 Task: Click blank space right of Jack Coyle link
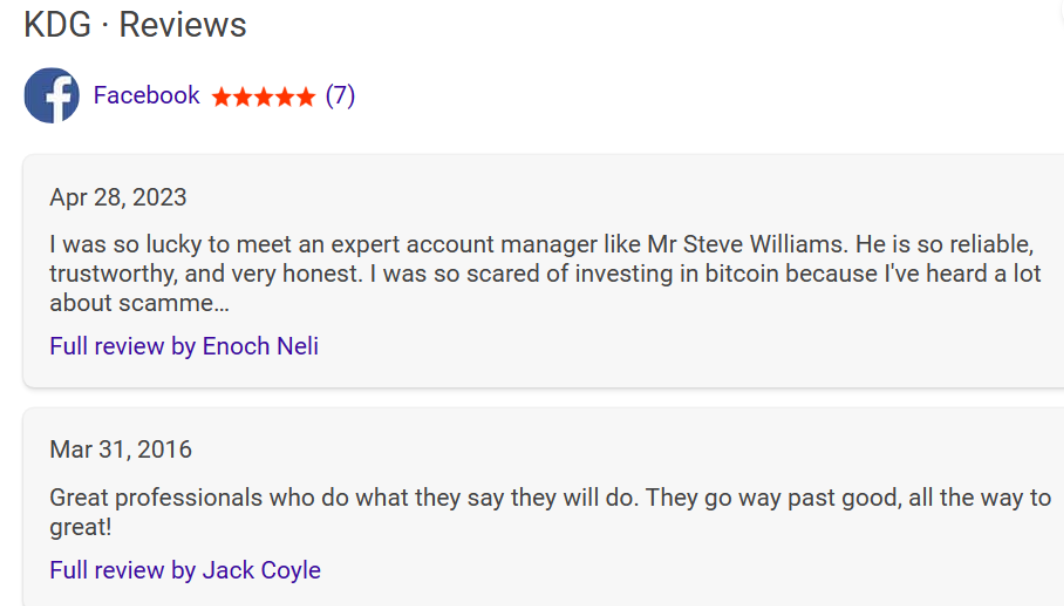[679, 570]
